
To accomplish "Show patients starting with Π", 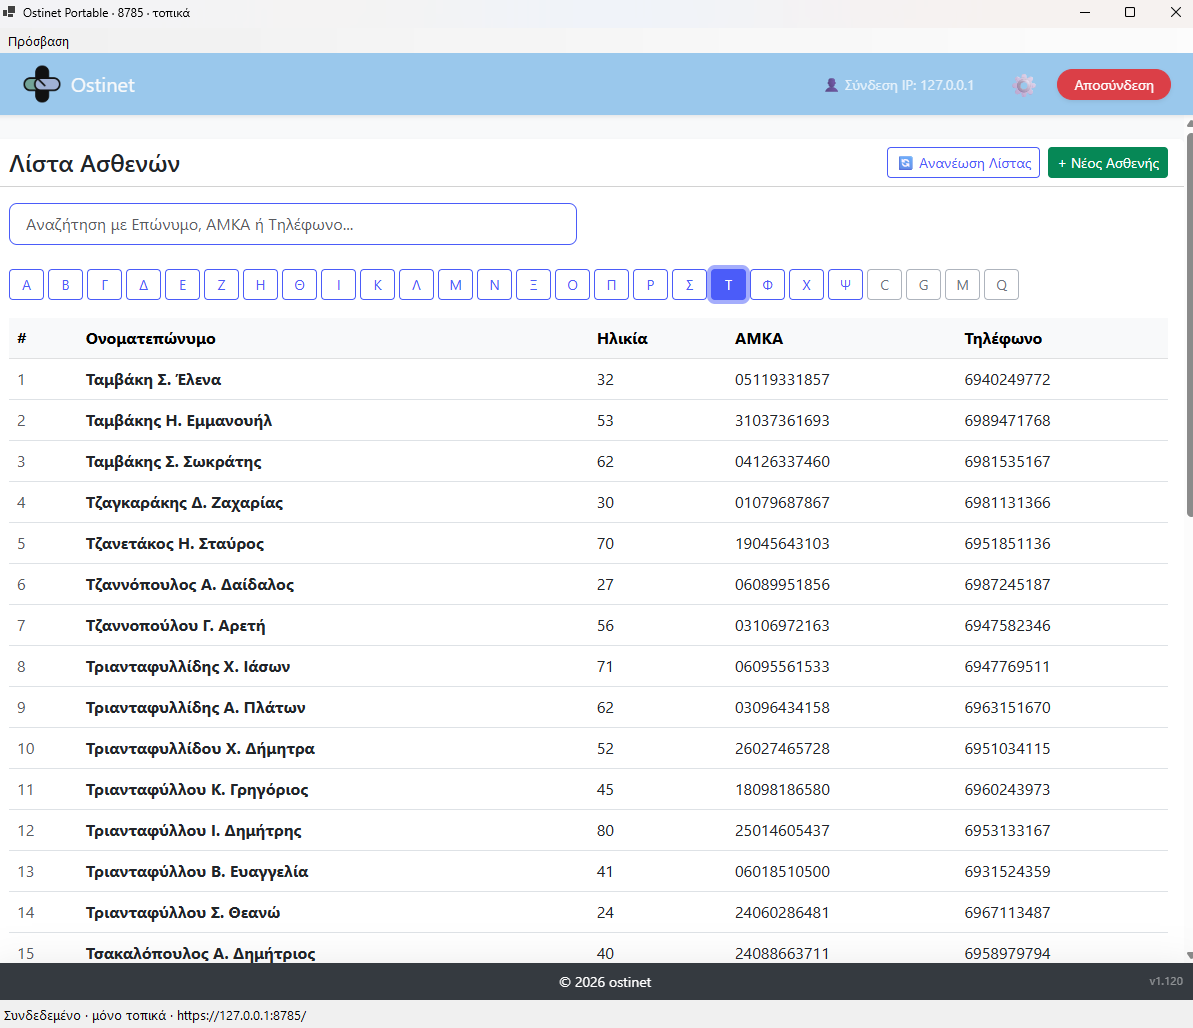I will pyautogui.click(x=612, y=285).
